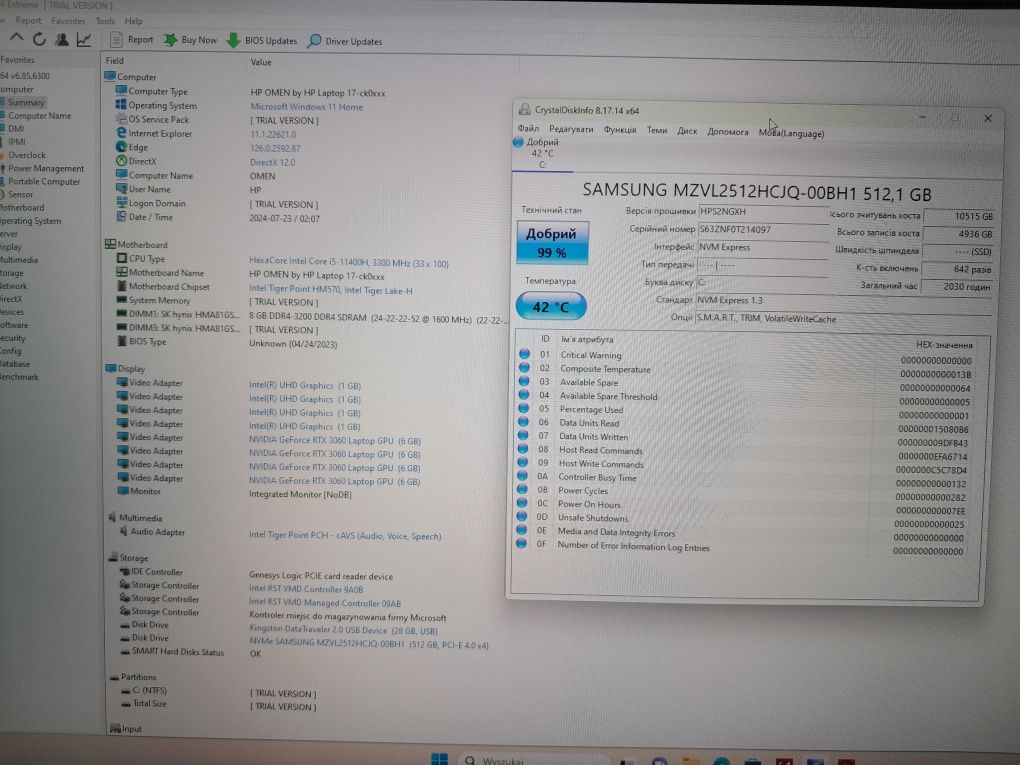Click the Добрий 99 % health status button
The width and height of the screenshot is (1020, 765).
pos(552,243)
